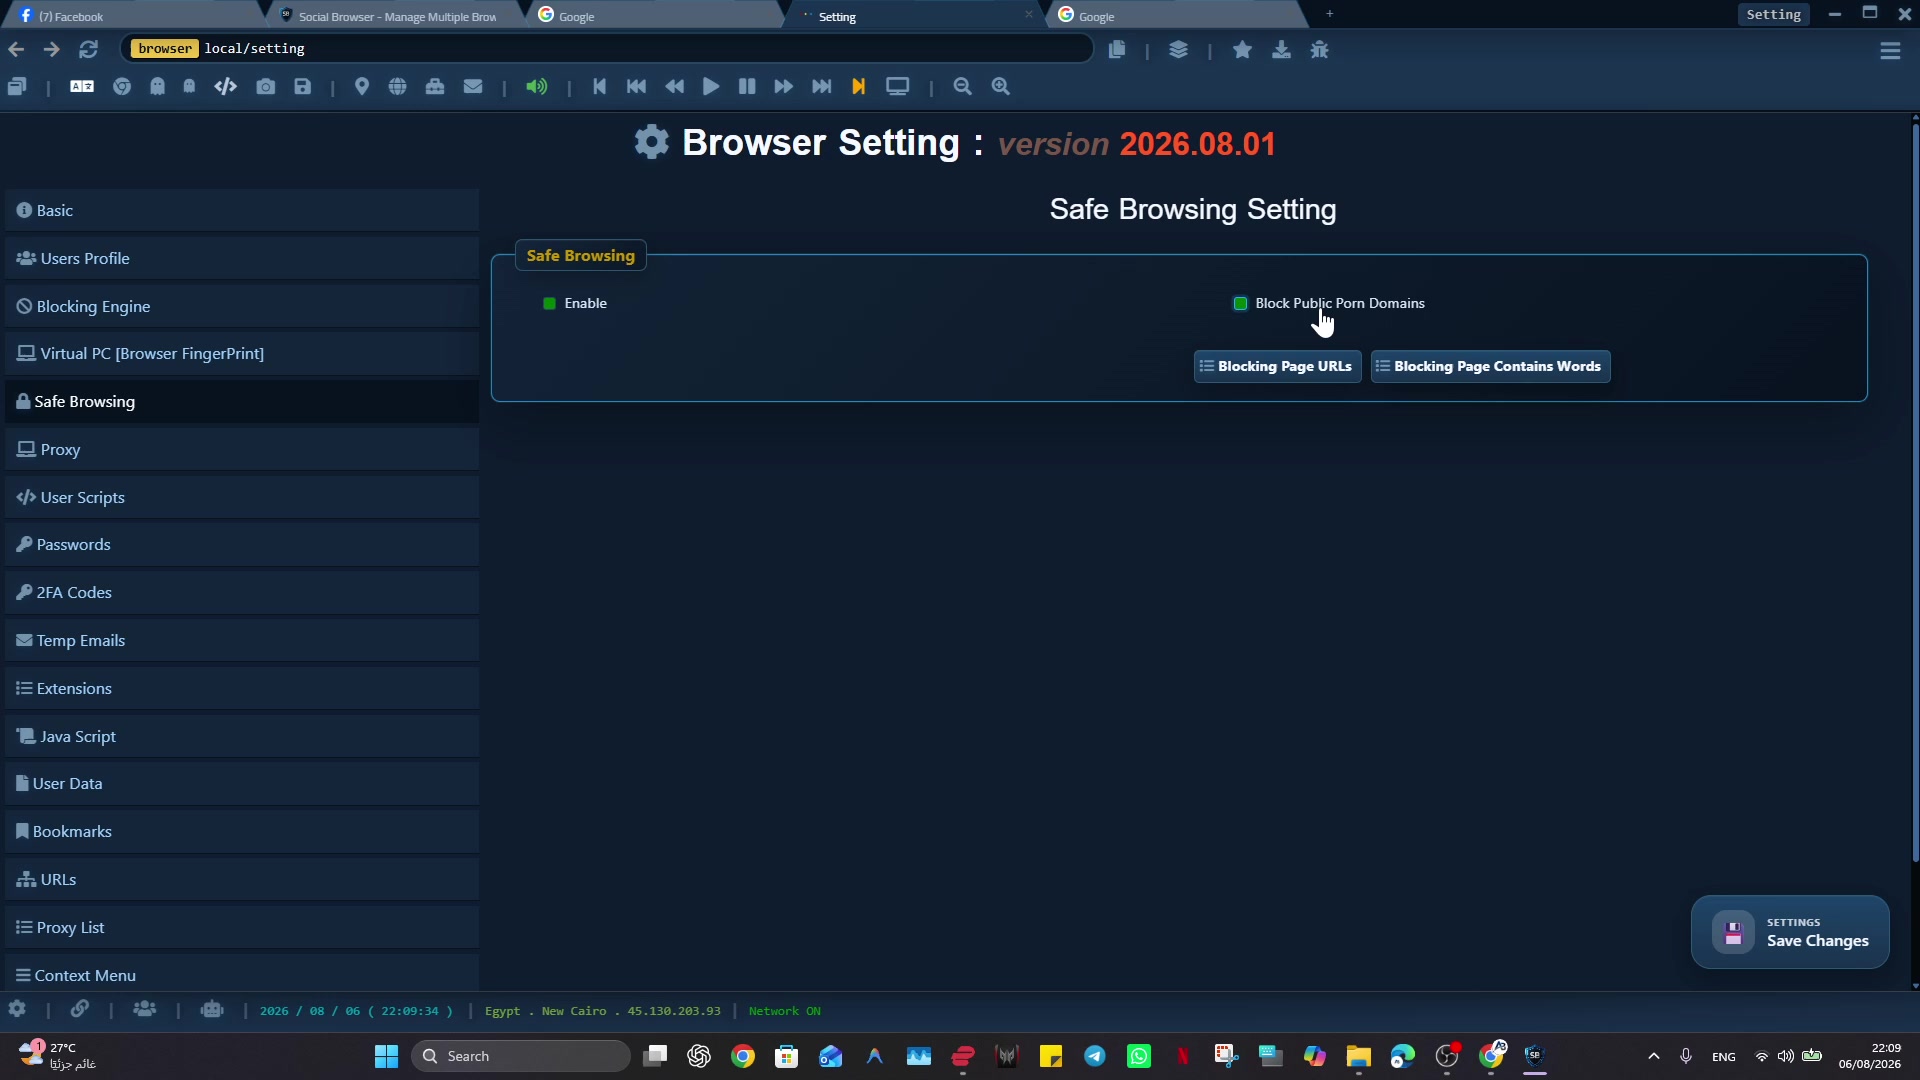This screenshot has height=1080, width=1920.
Task: Open the hamburger main menu
Action: [1890, 50]
